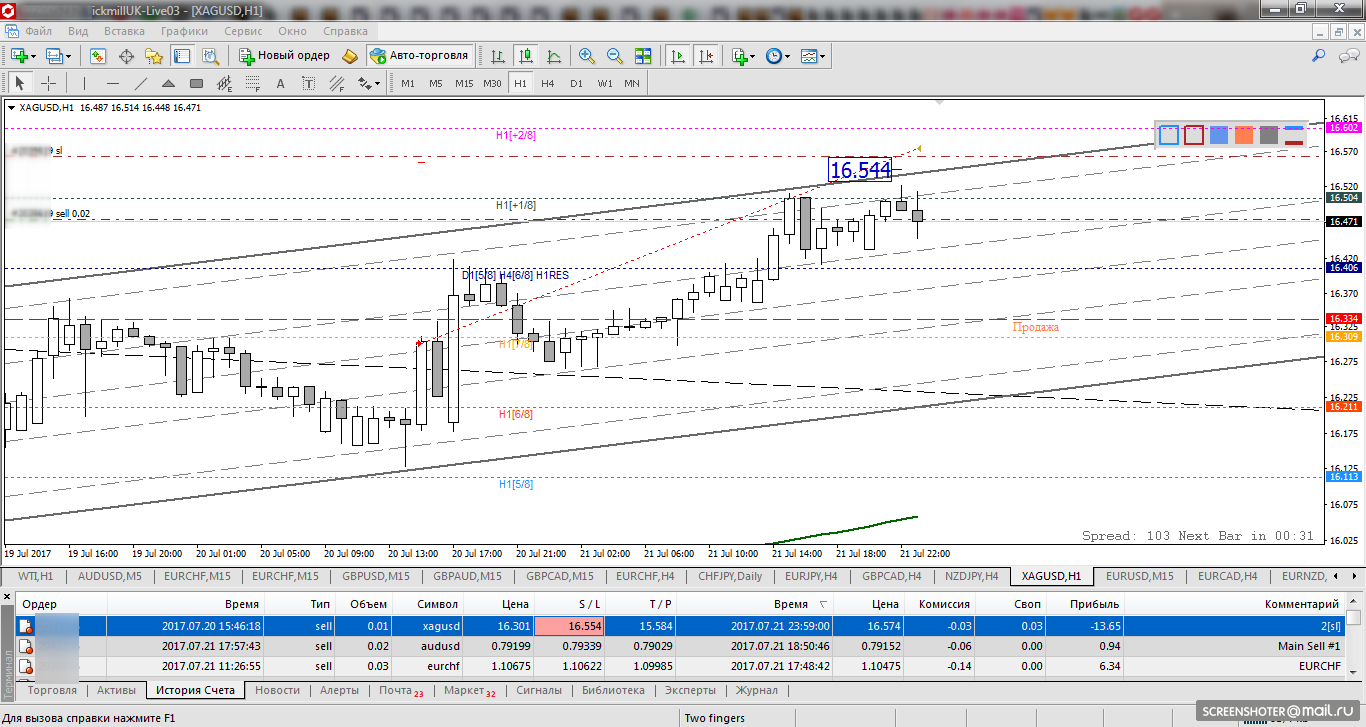Pick the Fibonacci retracement tool
The image size is (1366, 727).
click(x=254, y=83)
